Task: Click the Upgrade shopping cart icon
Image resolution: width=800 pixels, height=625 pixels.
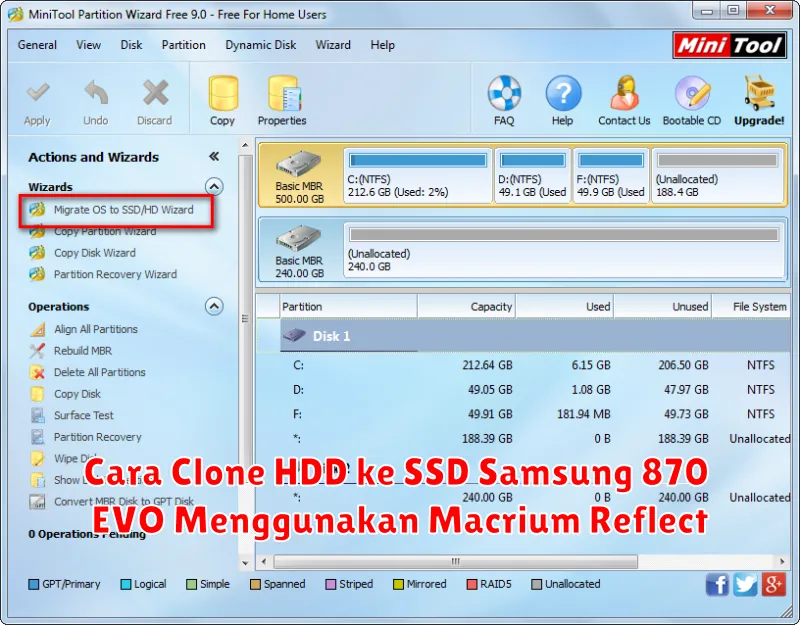Action: click(760, 95)
